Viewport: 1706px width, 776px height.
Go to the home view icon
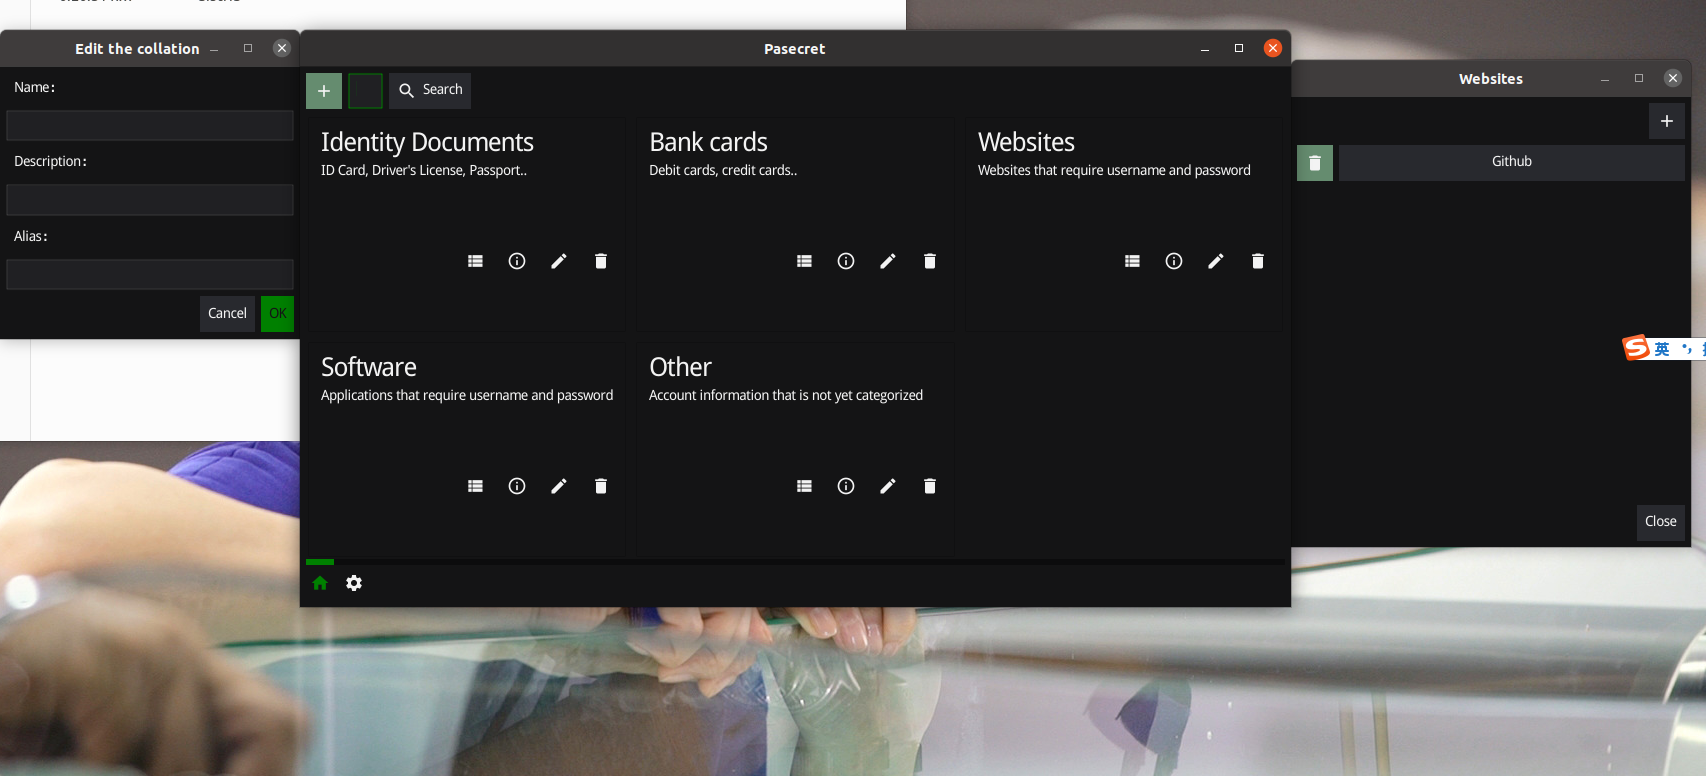[x=320, y=583]
